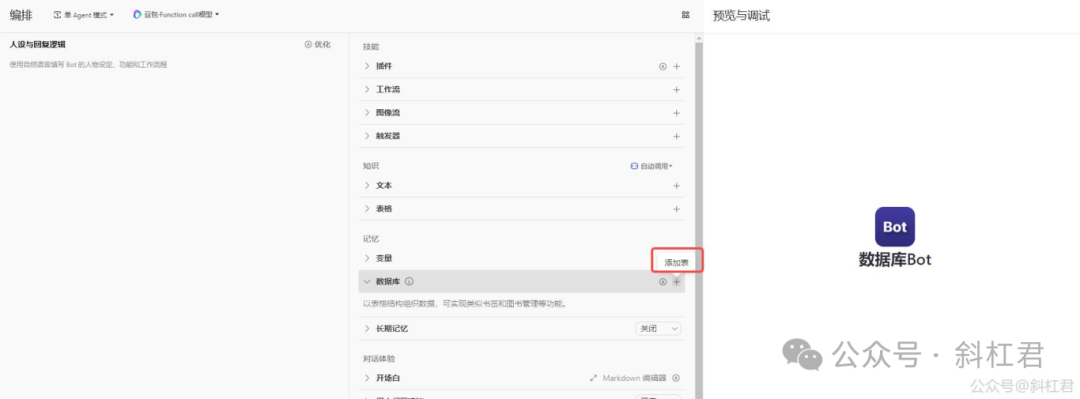Screen dimensions: 1080x399
Task: Click the 数据库Bot avatar icon in preview
Action: coord(895,227)
